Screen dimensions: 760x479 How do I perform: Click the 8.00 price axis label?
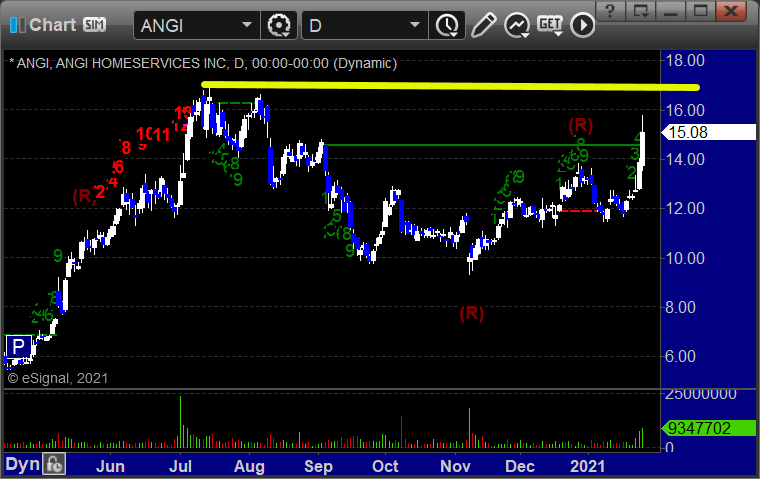pos(680,307)
